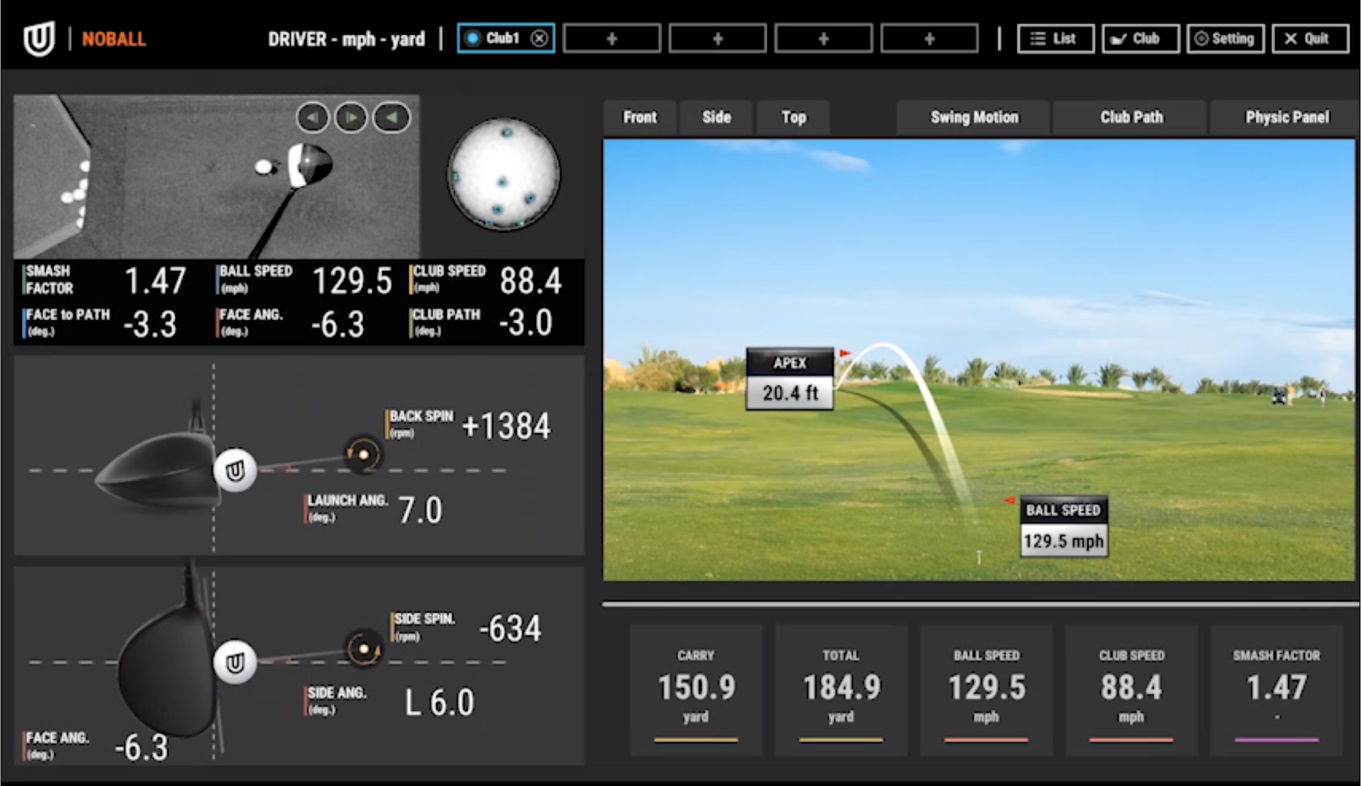The height and width of the screenshot is (786, 1361).
Task: Click the CLUB SPEED 88.4 value under video
Action: click(x=530, y=281)
